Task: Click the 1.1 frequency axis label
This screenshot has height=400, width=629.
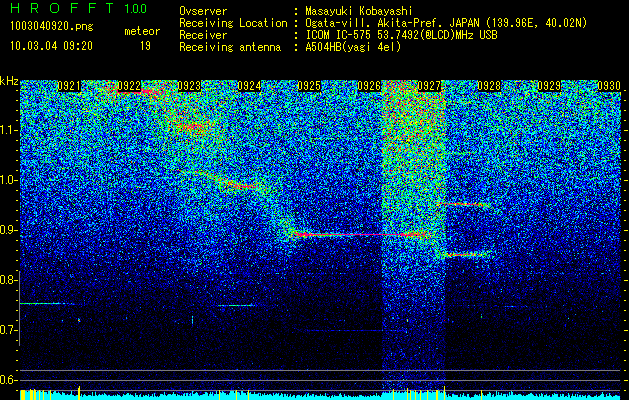Action: click(x=9, y=130)
